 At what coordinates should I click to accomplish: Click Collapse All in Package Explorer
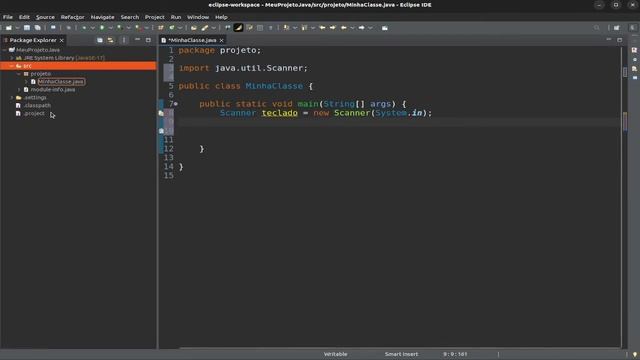click(x=100, y=40)
